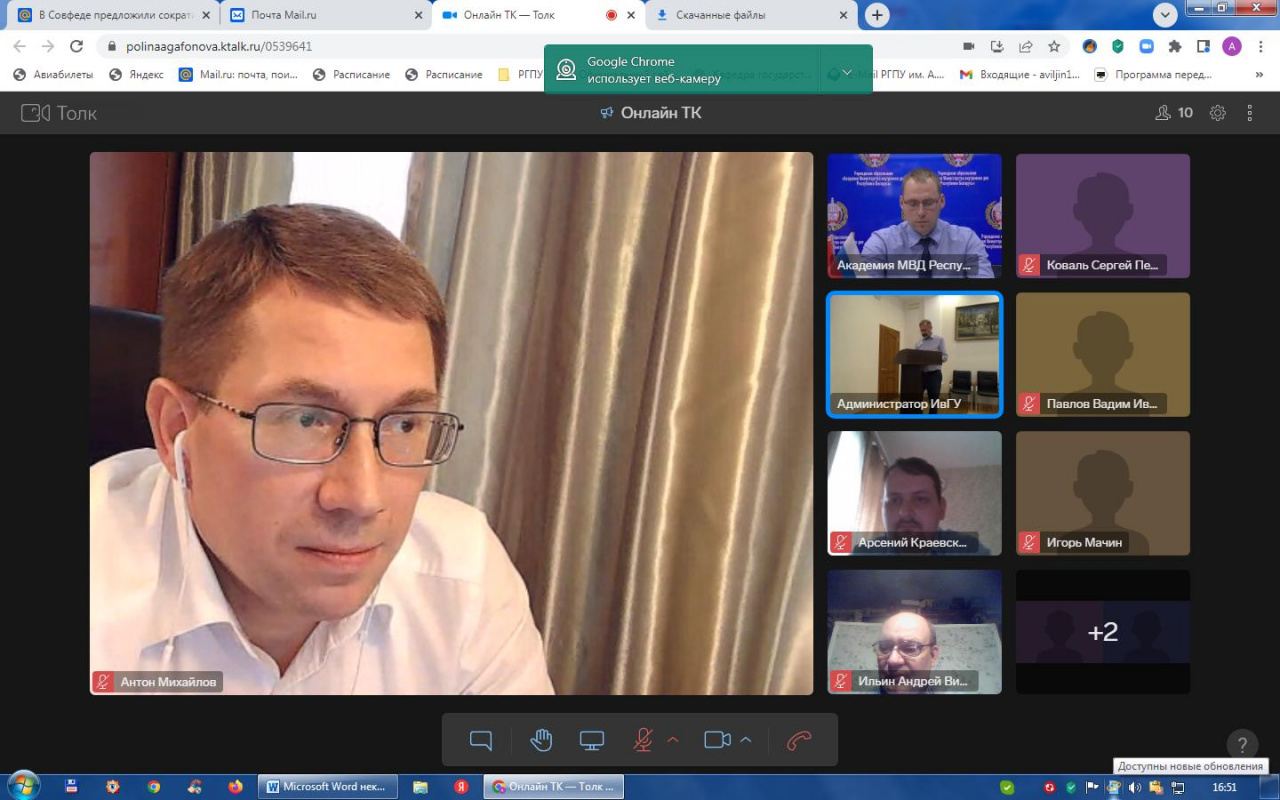Leave the call with red phone button
Screen dimensions: 1280x800
click(x=798, y=740)
